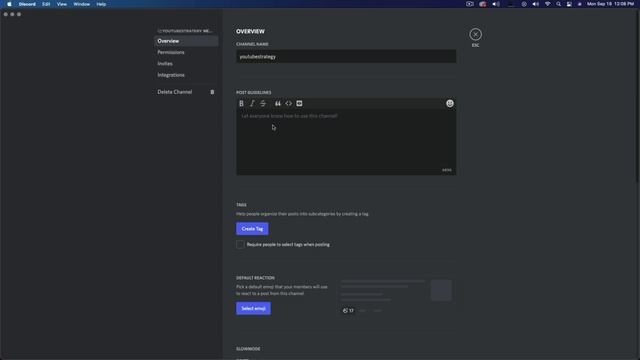
Task: Toggle spoiler formatting in guidelines editor
Action: 299,104
